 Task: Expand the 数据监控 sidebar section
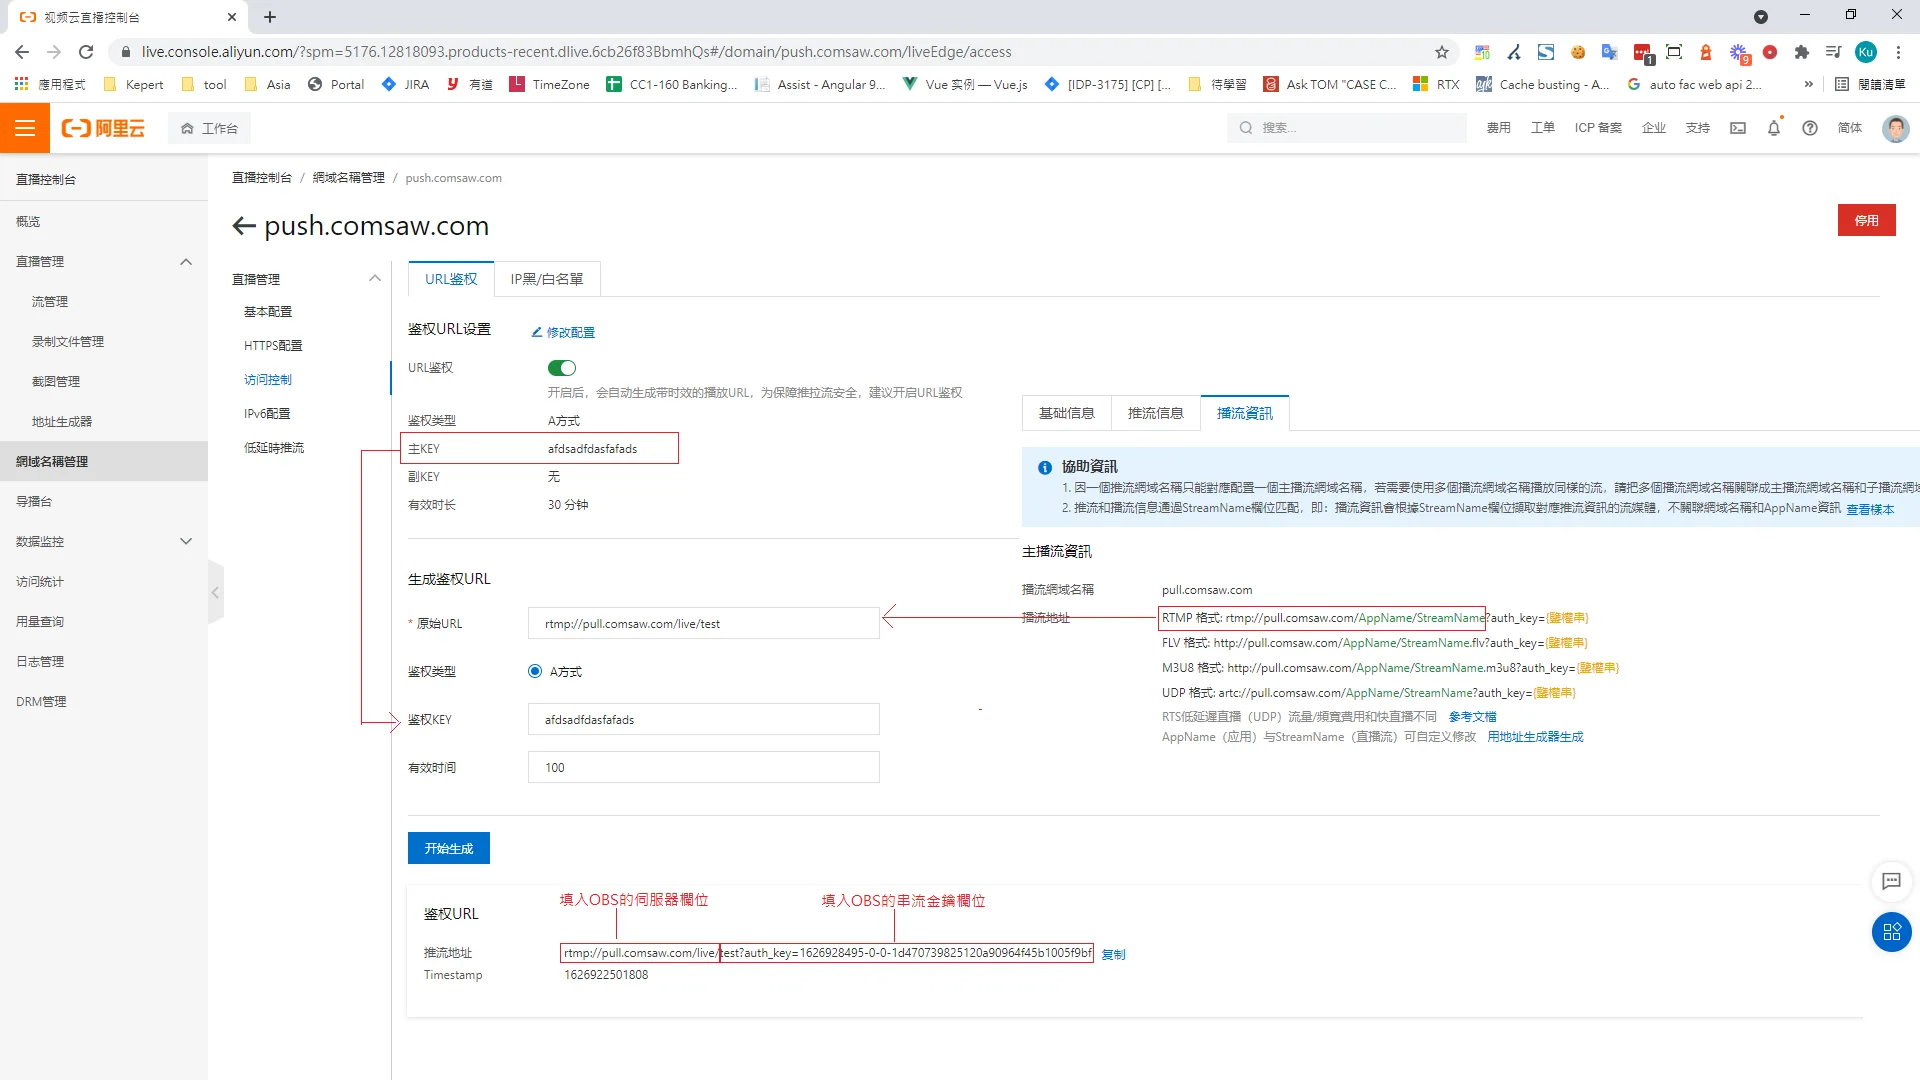tap(186, 542)
